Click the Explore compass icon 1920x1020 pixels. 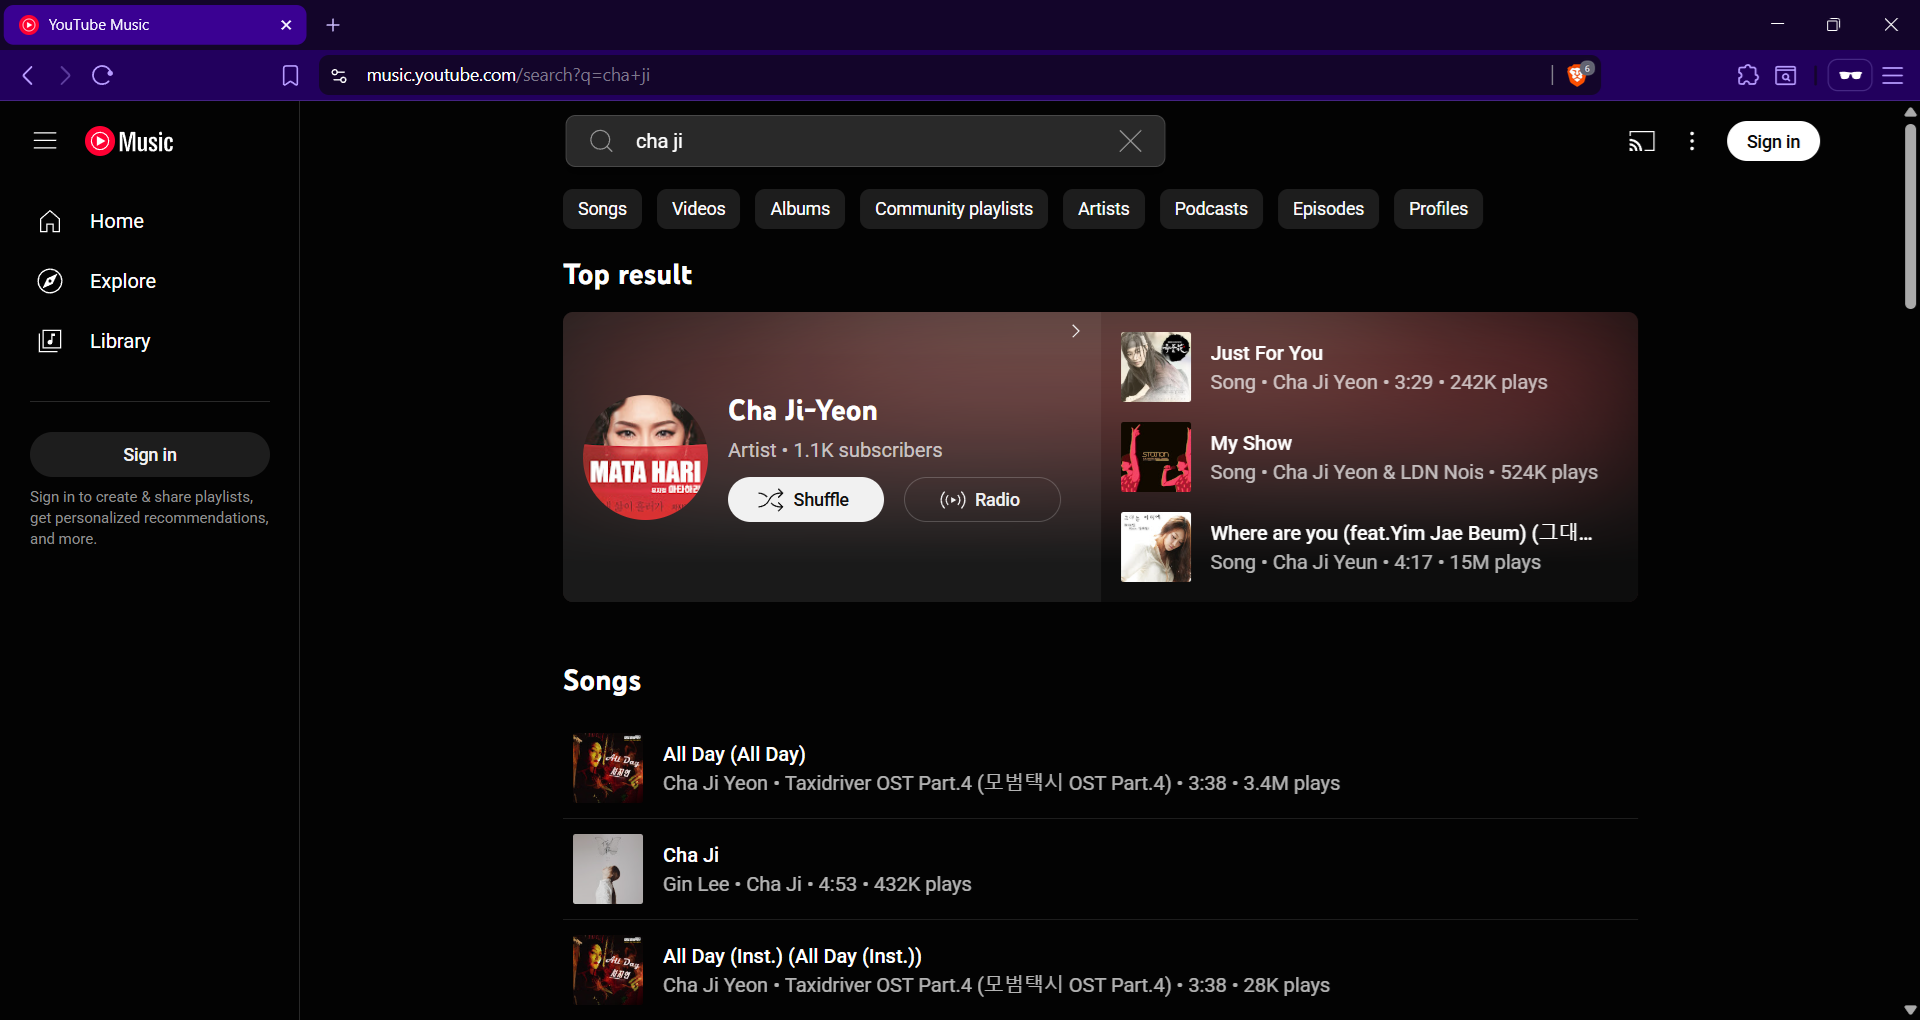[50, 281]
